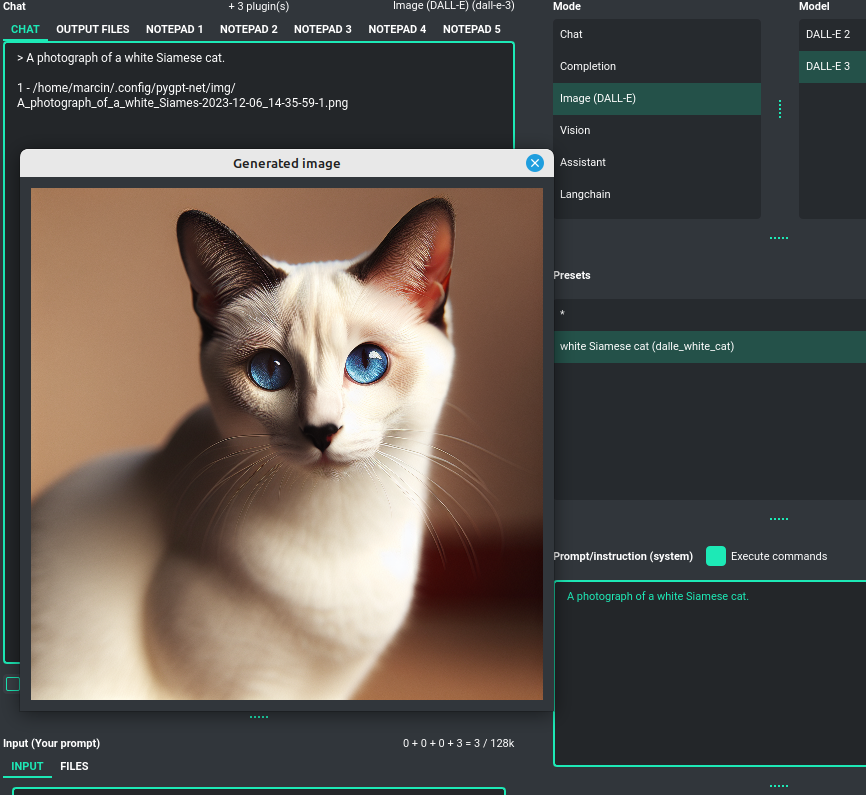Select the DALL-E 2 model
This screenshot has height=795, width=866.
(x=830, y=34)
